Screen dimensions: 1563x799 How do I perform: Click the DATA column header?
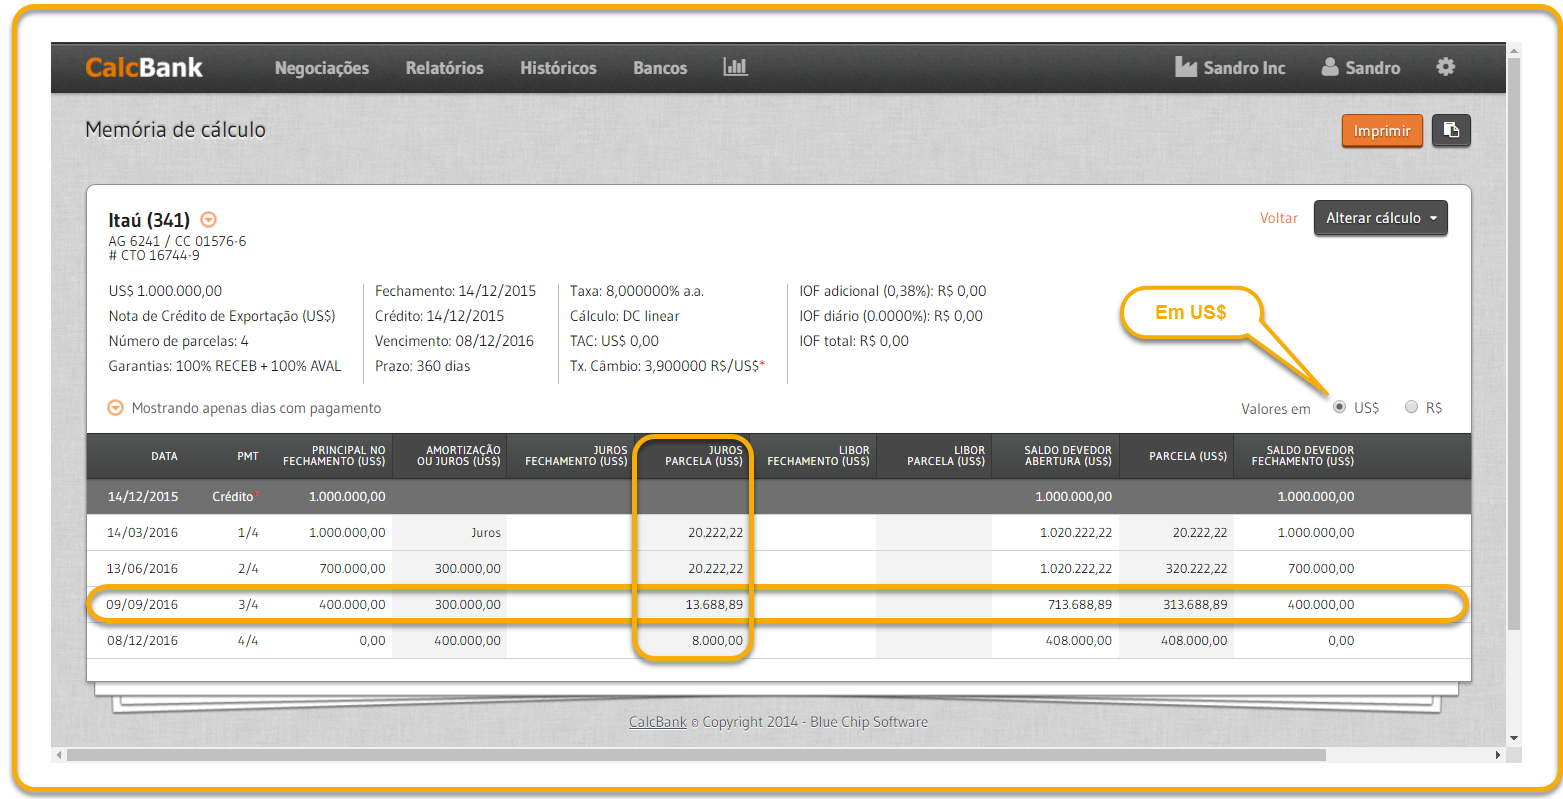pos(164,456)
